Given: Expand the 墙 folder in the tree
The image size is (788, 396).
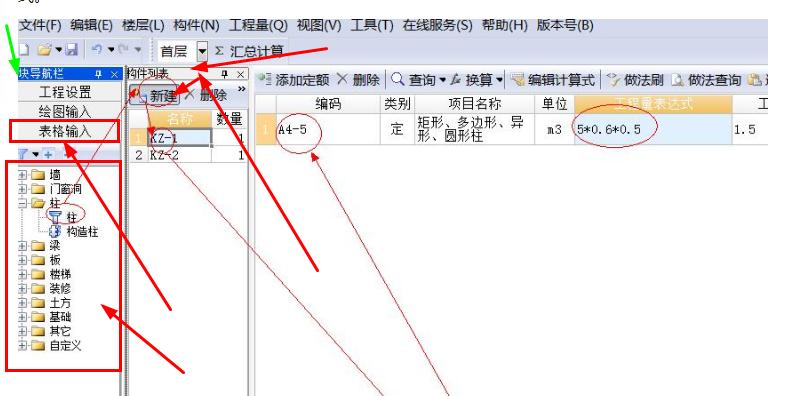Looking at the screenshot, I should click(23, 175).
